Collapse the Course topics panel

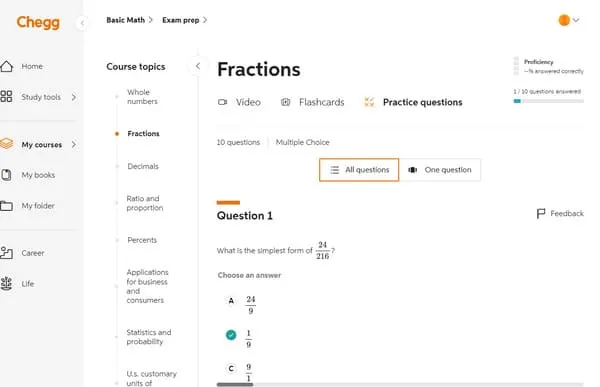(198, 66)
